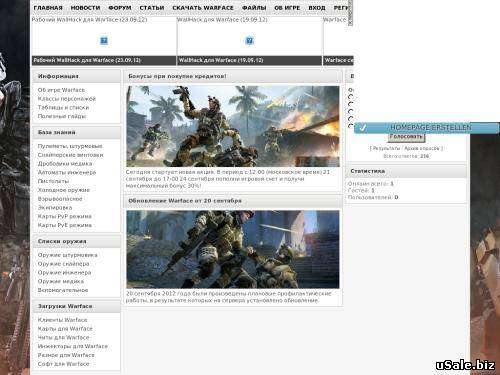Open the ФОРУМ section from the top menu

[120, 8]
